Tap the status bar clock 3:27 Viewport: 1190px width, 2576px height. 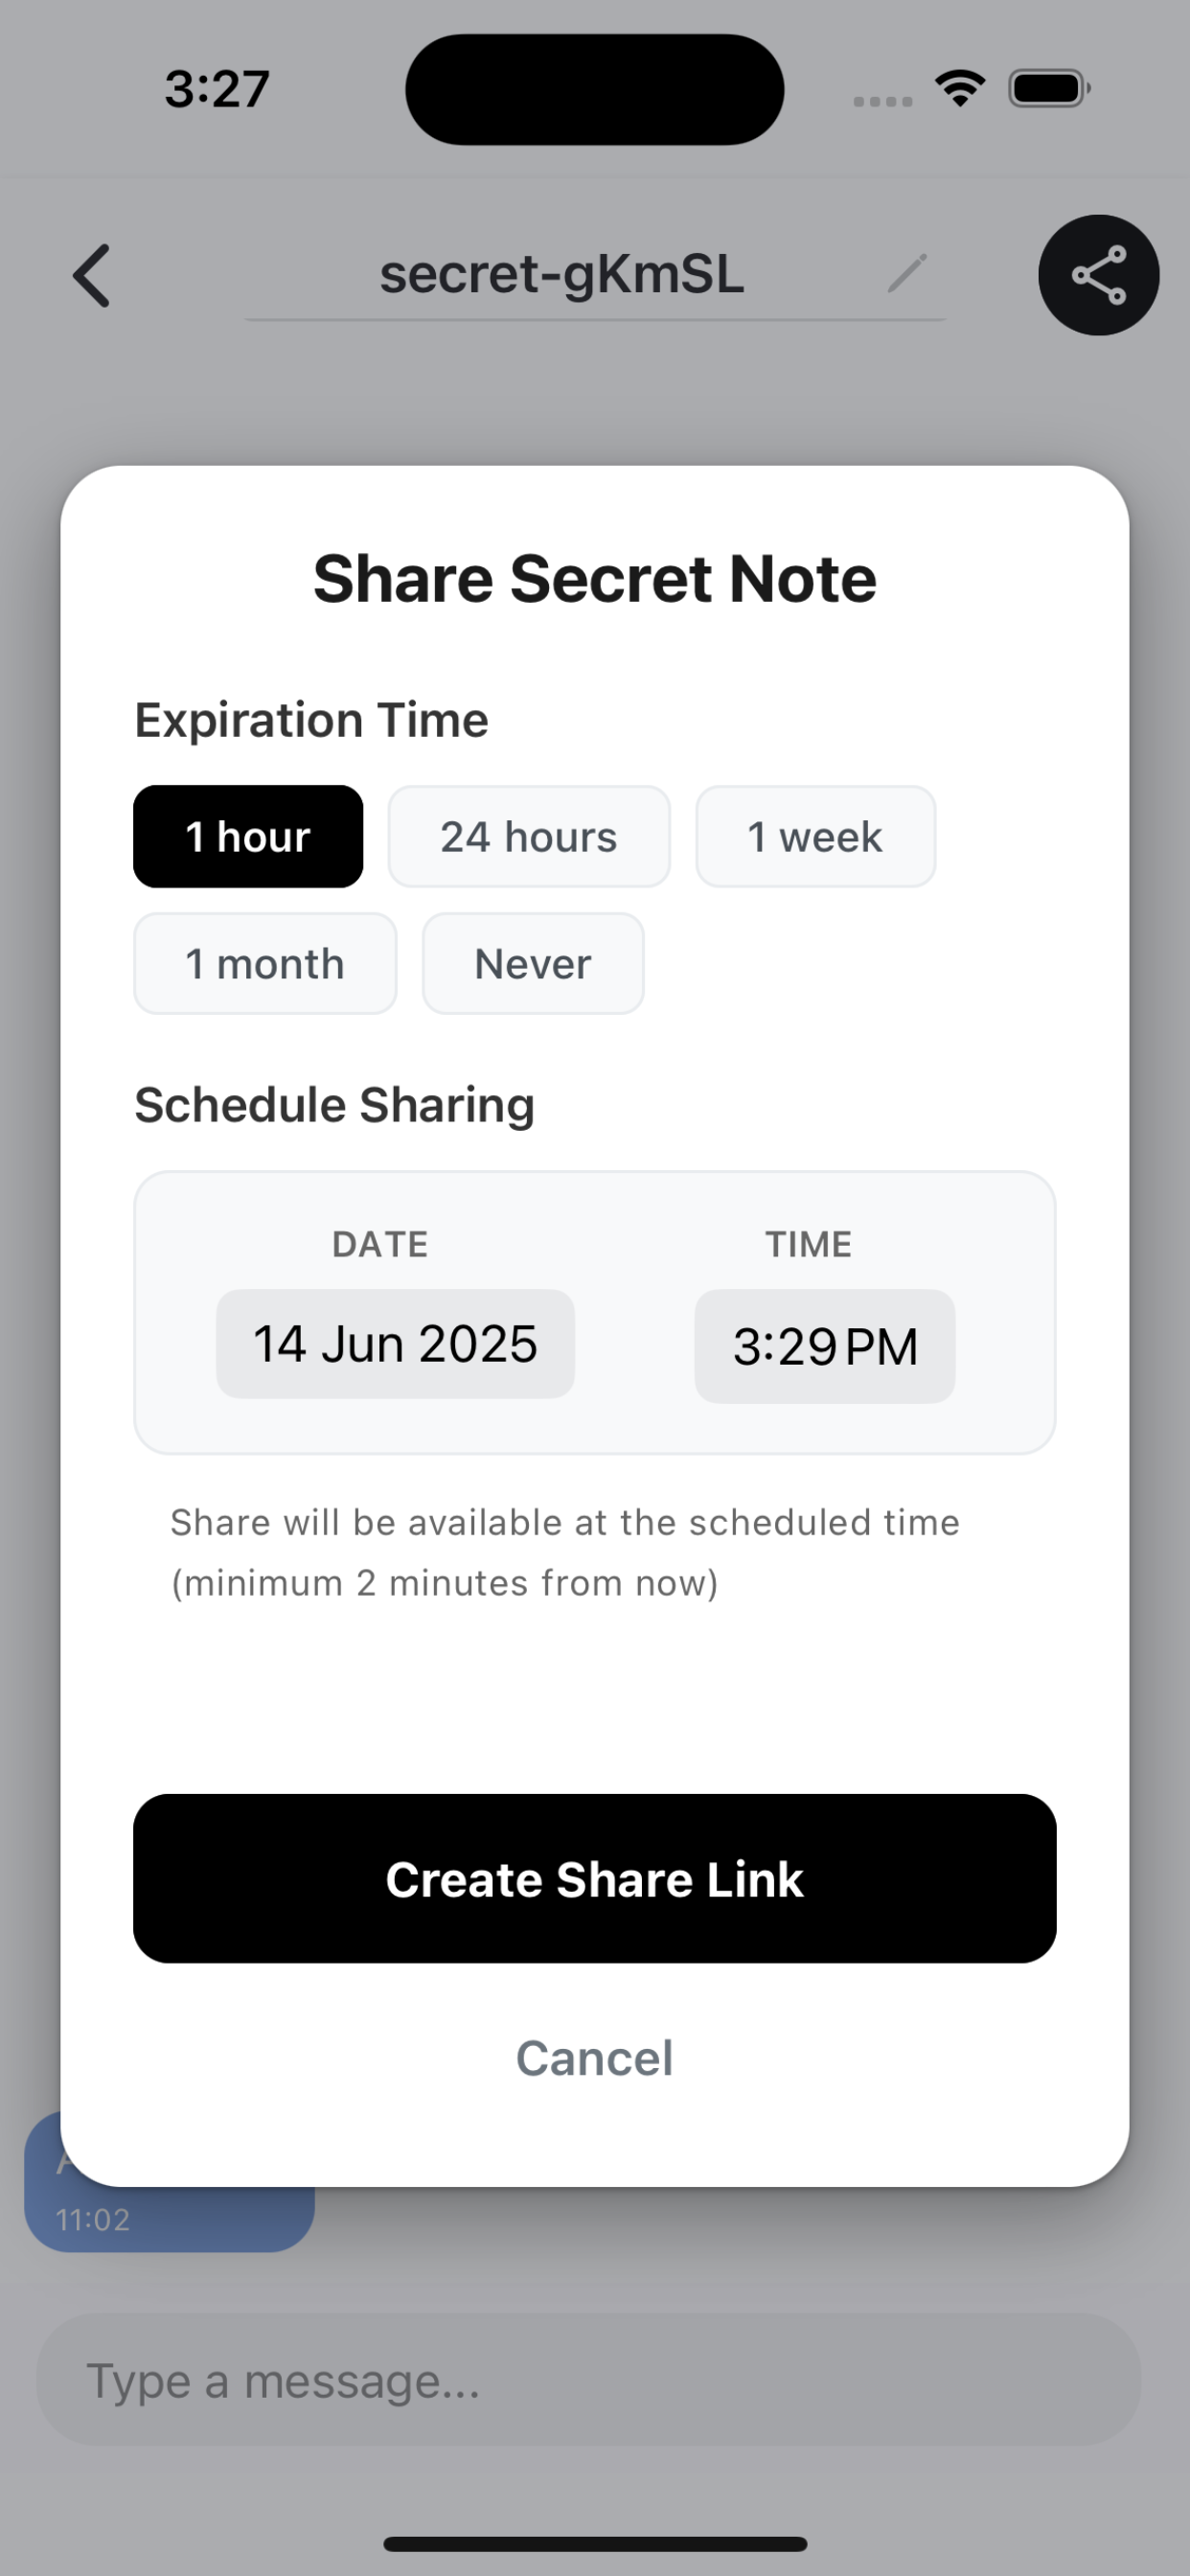217,89
